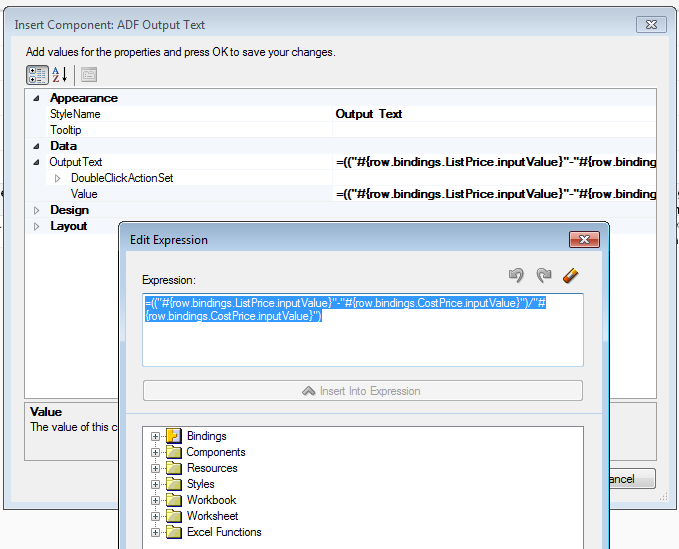The width and height of the screenshot is (679, 549).
Task: Open the Property Pages toolbar icon
Action: tap(89, 74)
